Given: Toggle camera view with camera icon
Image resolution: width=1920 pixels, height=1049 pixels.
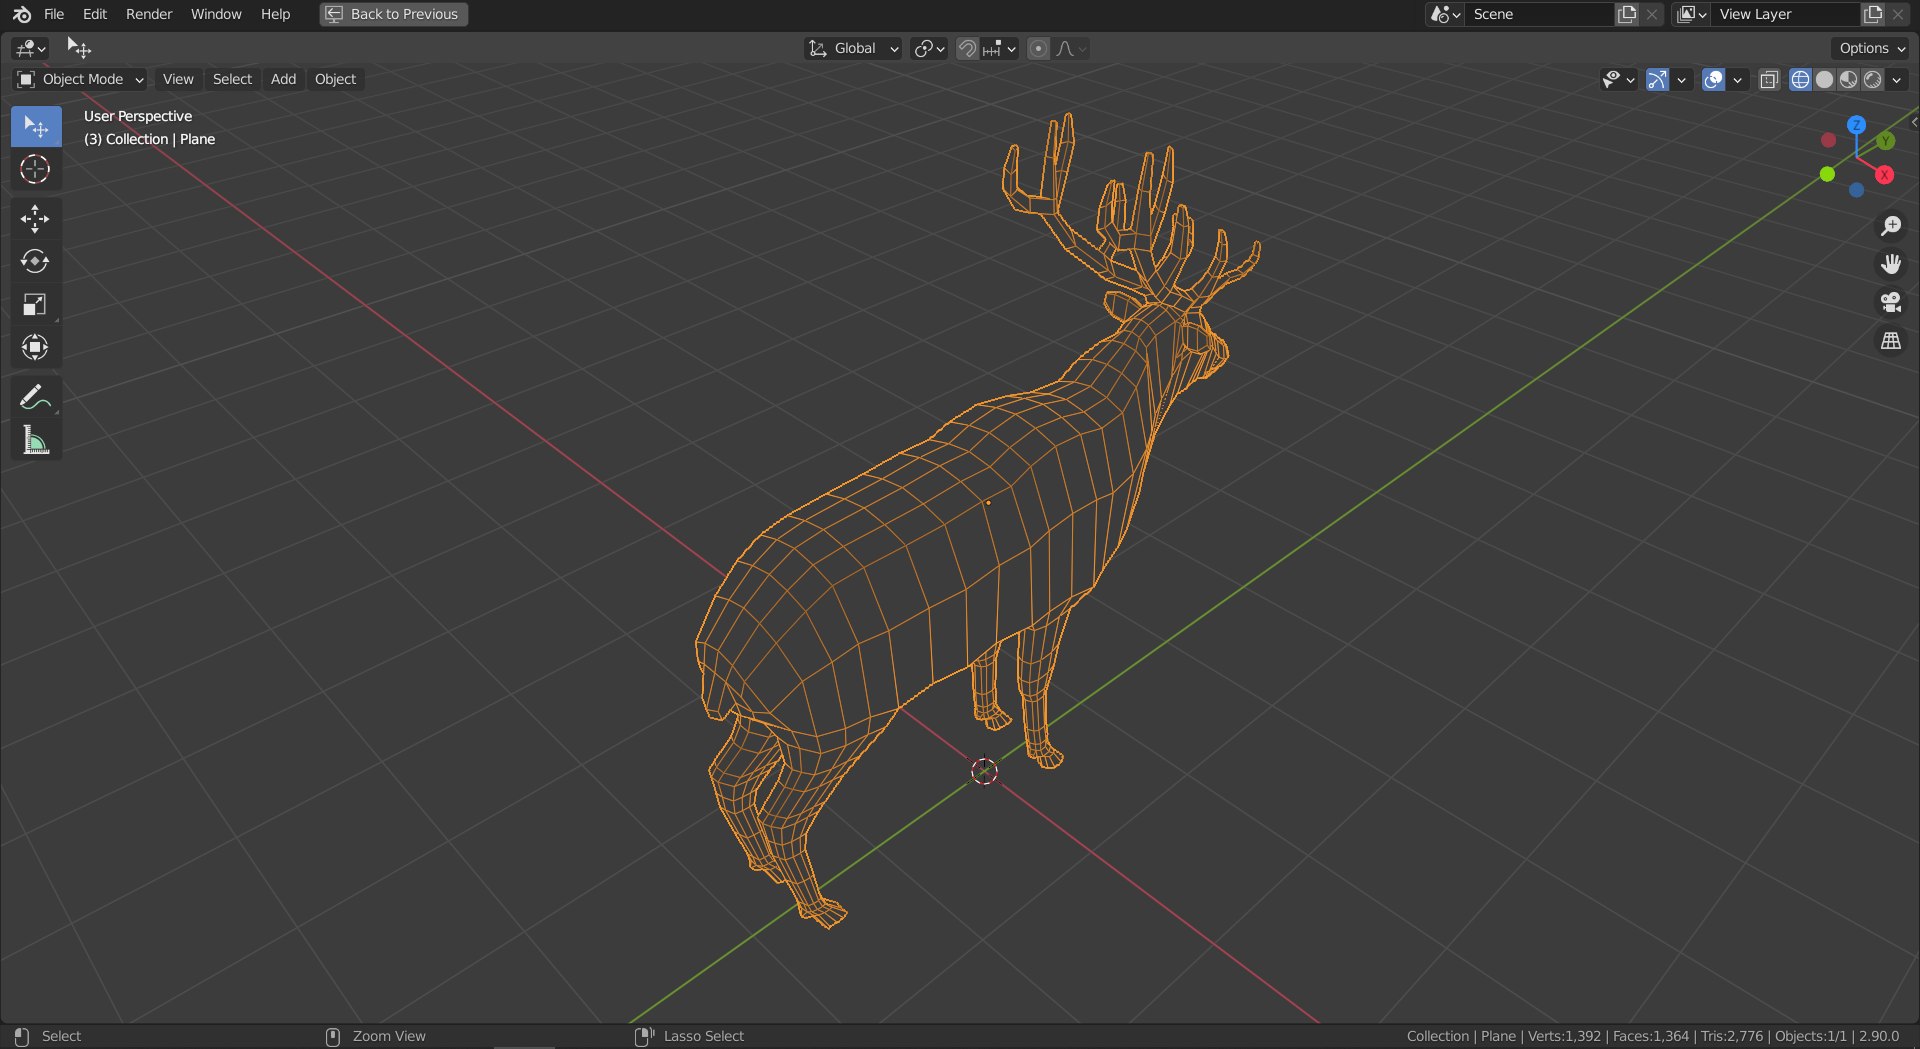Looking at the screenshot, I should pos(1890,302).
